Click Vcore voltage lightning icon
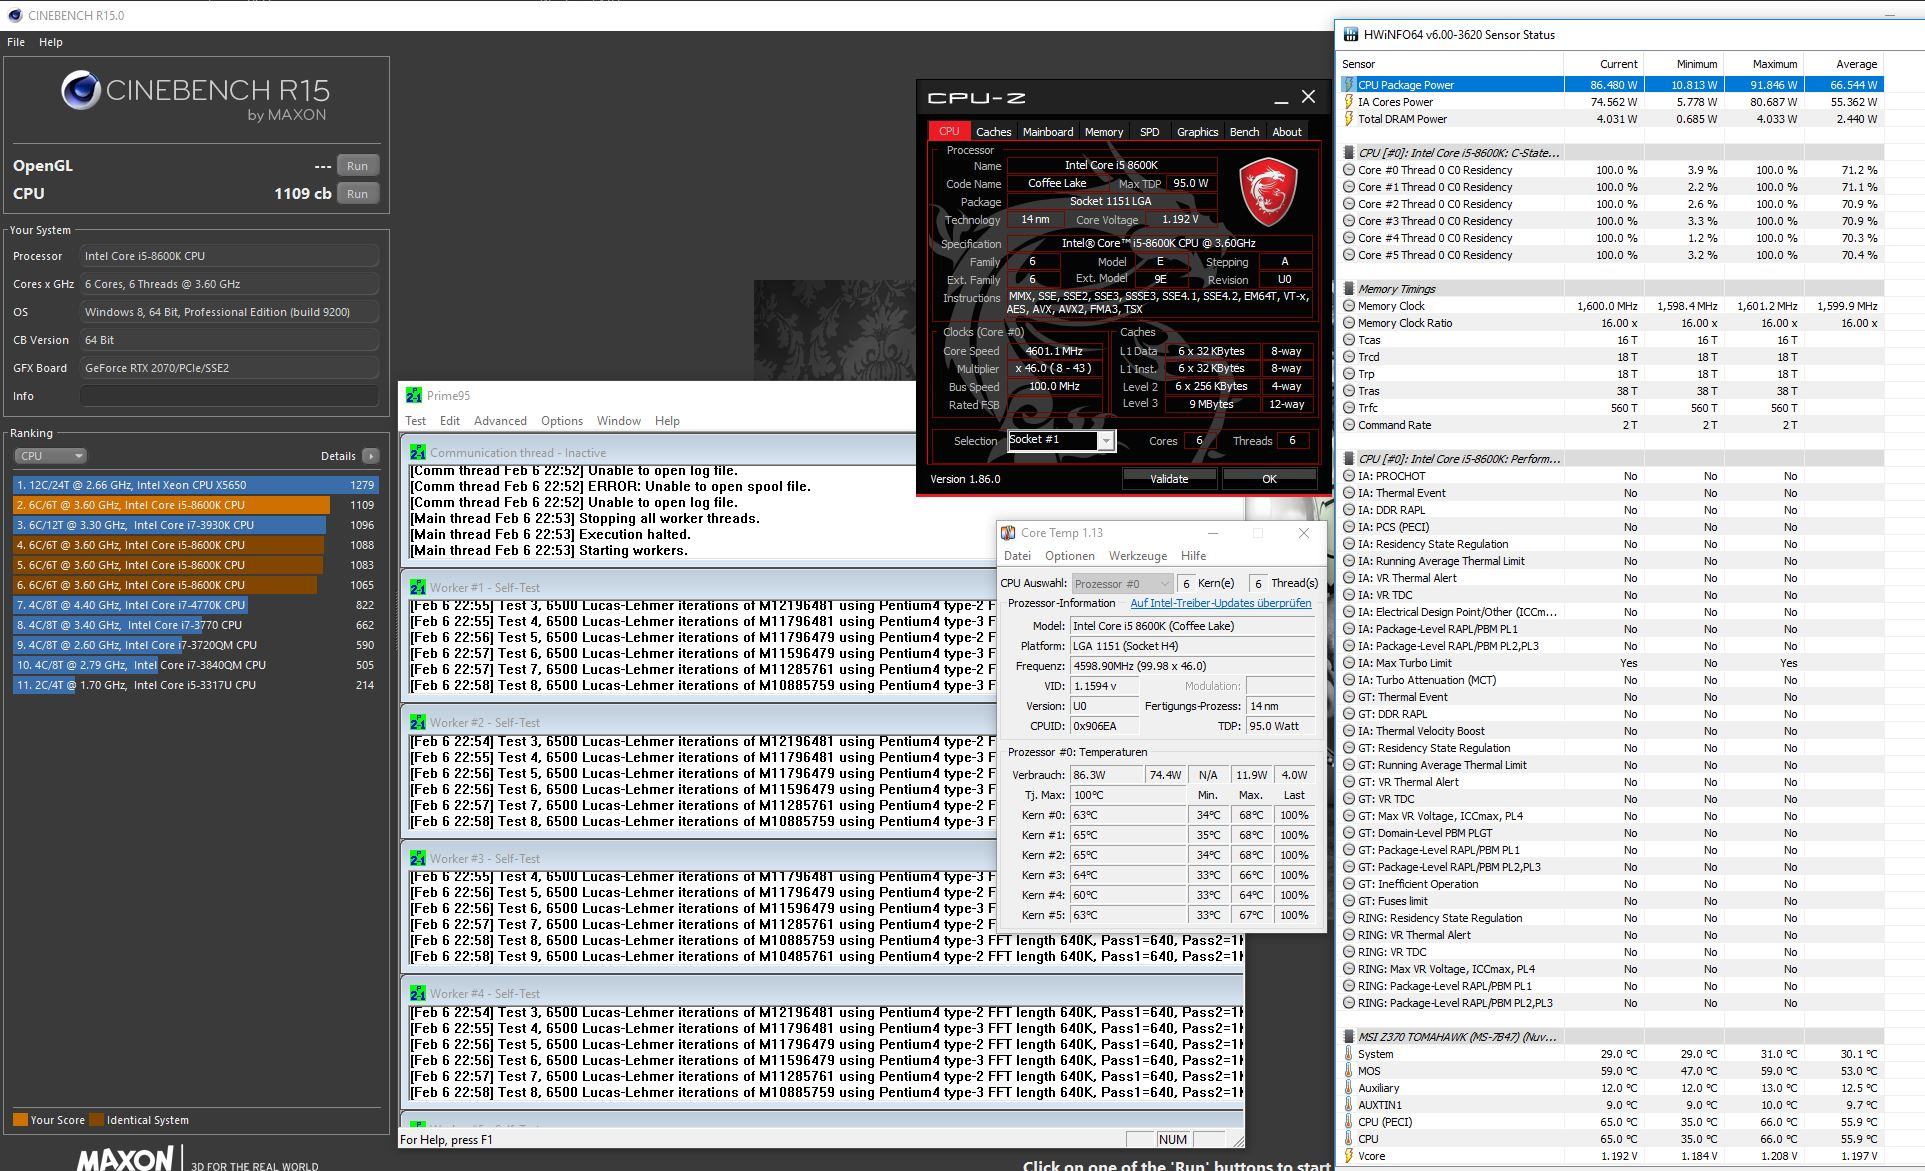Viewport: 1925px width, 1171px height. [1349, 1156]
